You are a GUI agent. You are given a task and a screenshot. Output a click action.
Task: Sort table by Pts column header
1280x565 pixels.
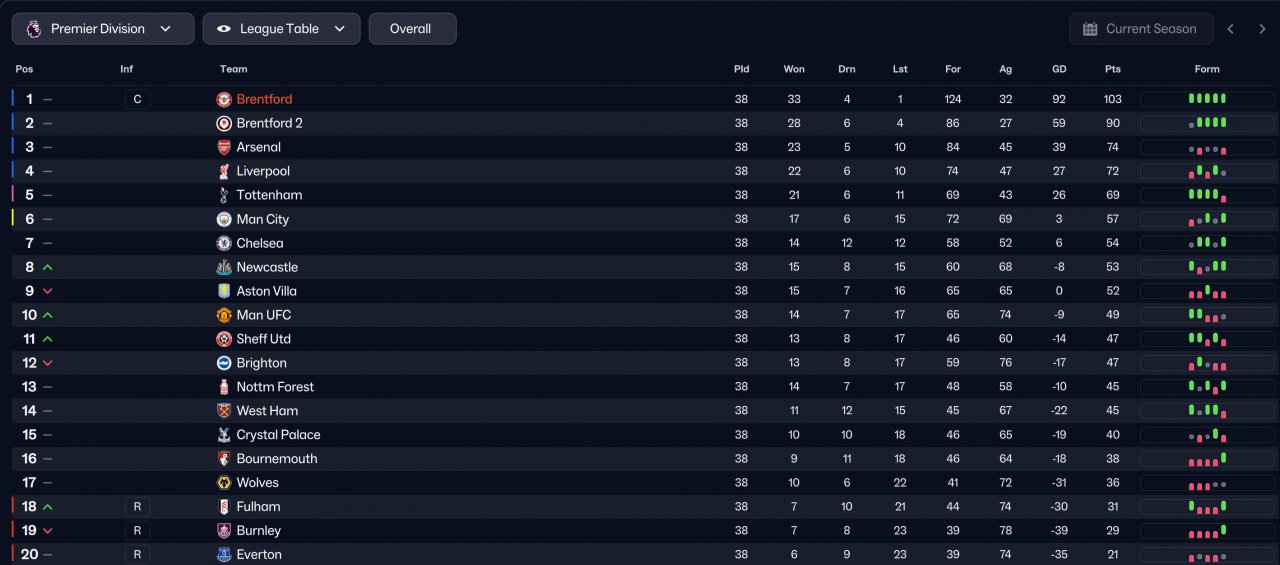[1113, 69]
